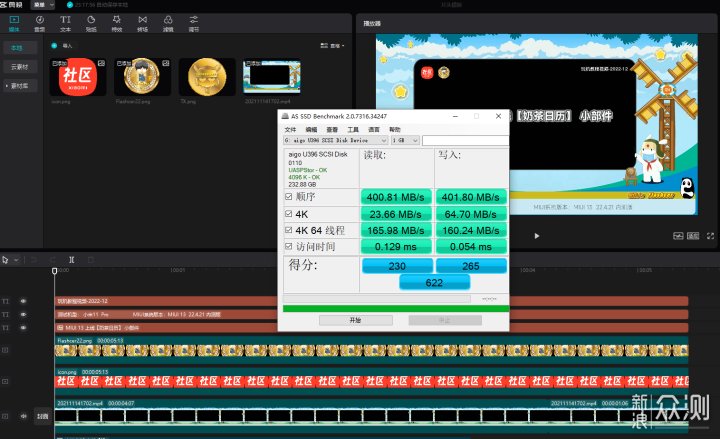Open the Text (文本) tab
720x439 pixels.
point(66,23)
